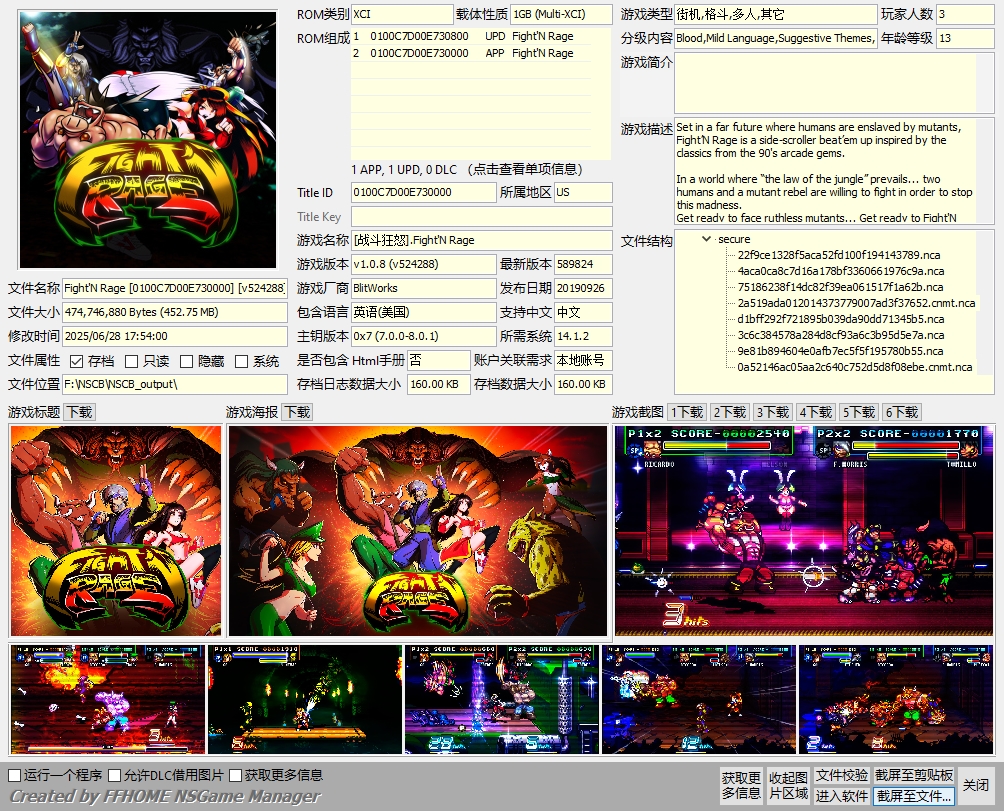Select the 2a519ada...cnmt.nca file entry

tap(856, 303)
